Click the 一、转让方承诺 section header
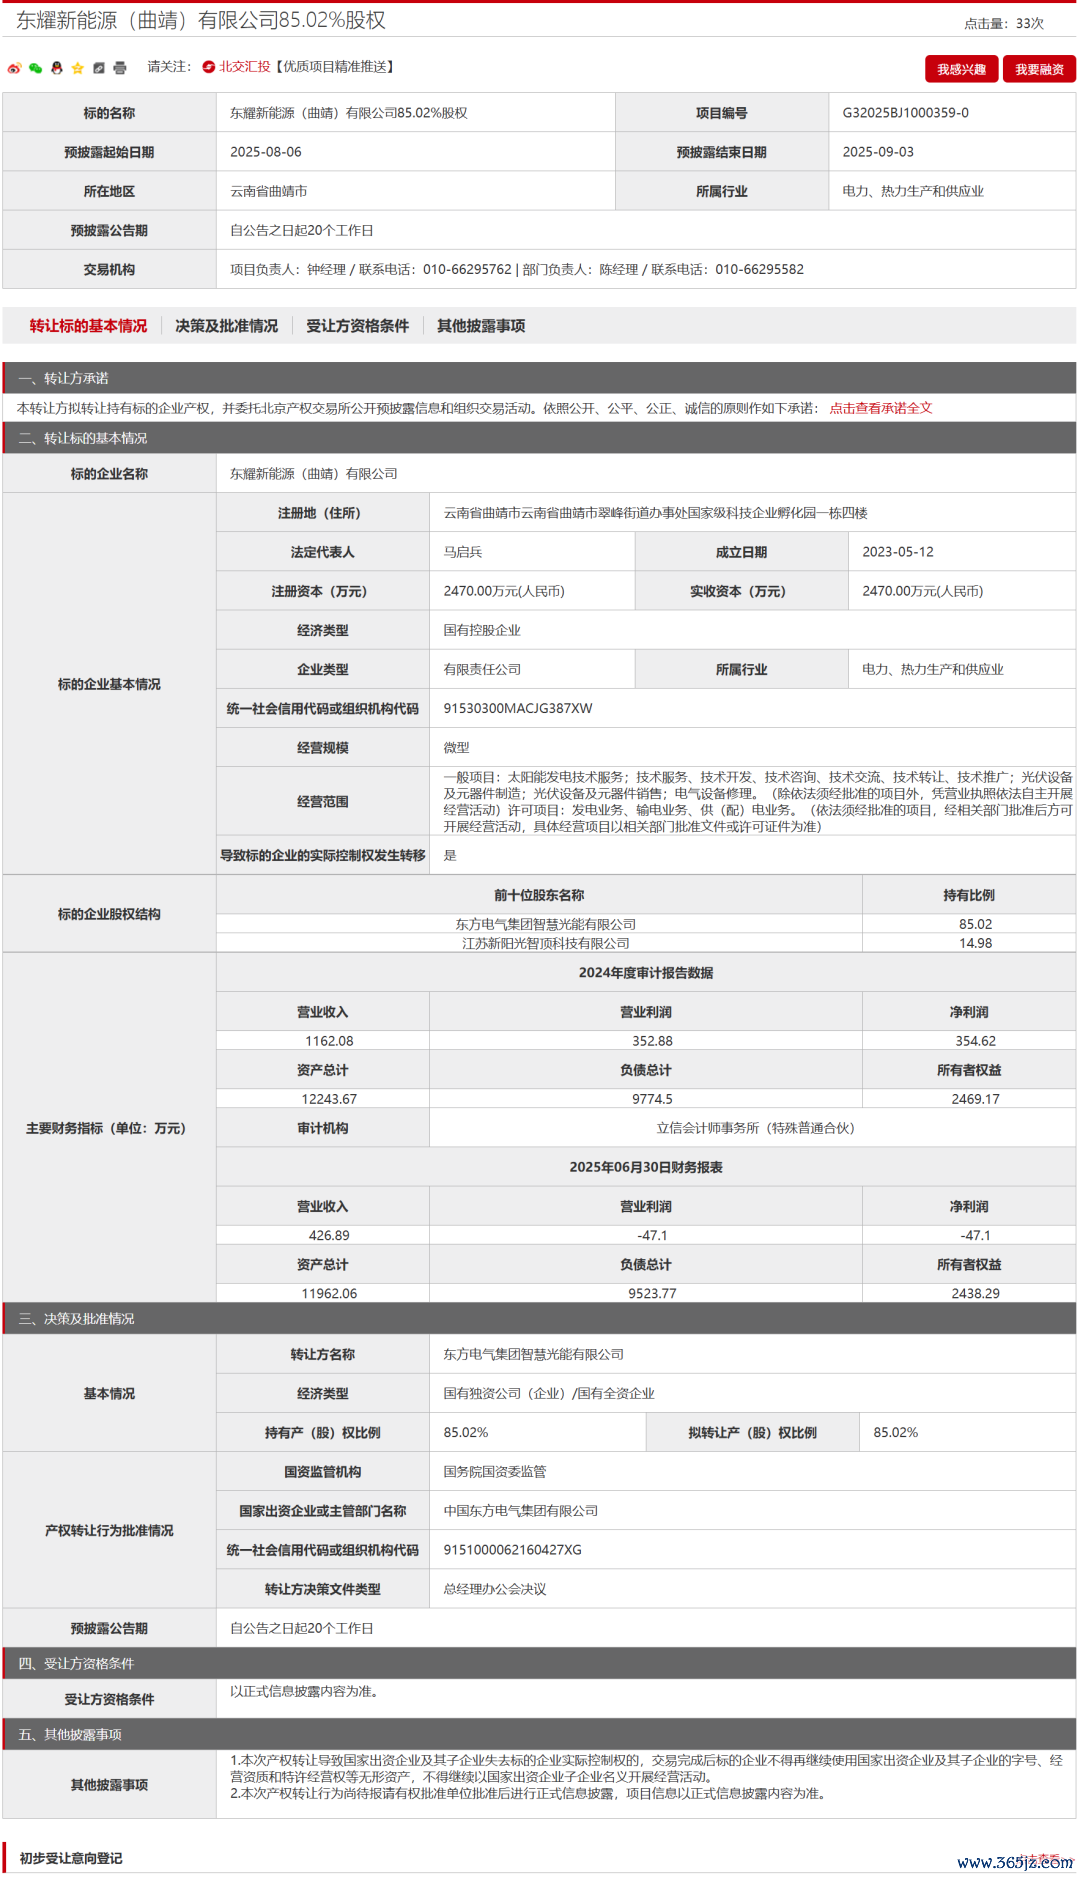The image size is (1080, 1878). pyautogui.click(x=539, y=378)
